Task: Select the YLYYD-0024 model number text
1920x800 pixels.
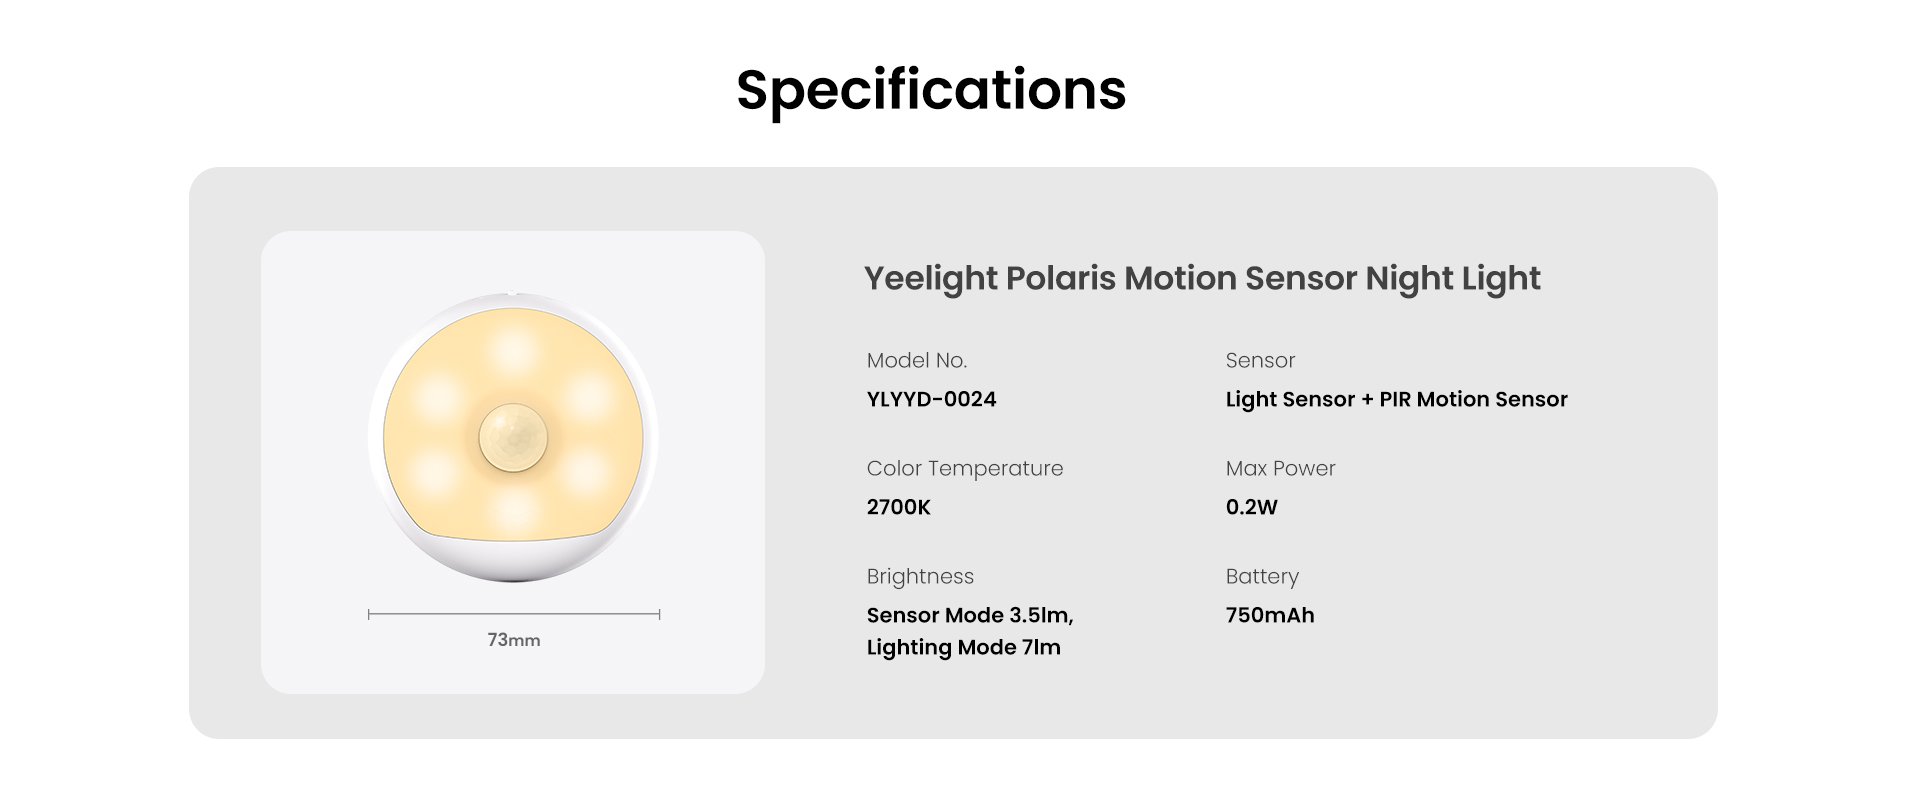Action: (x=931, y=399)
